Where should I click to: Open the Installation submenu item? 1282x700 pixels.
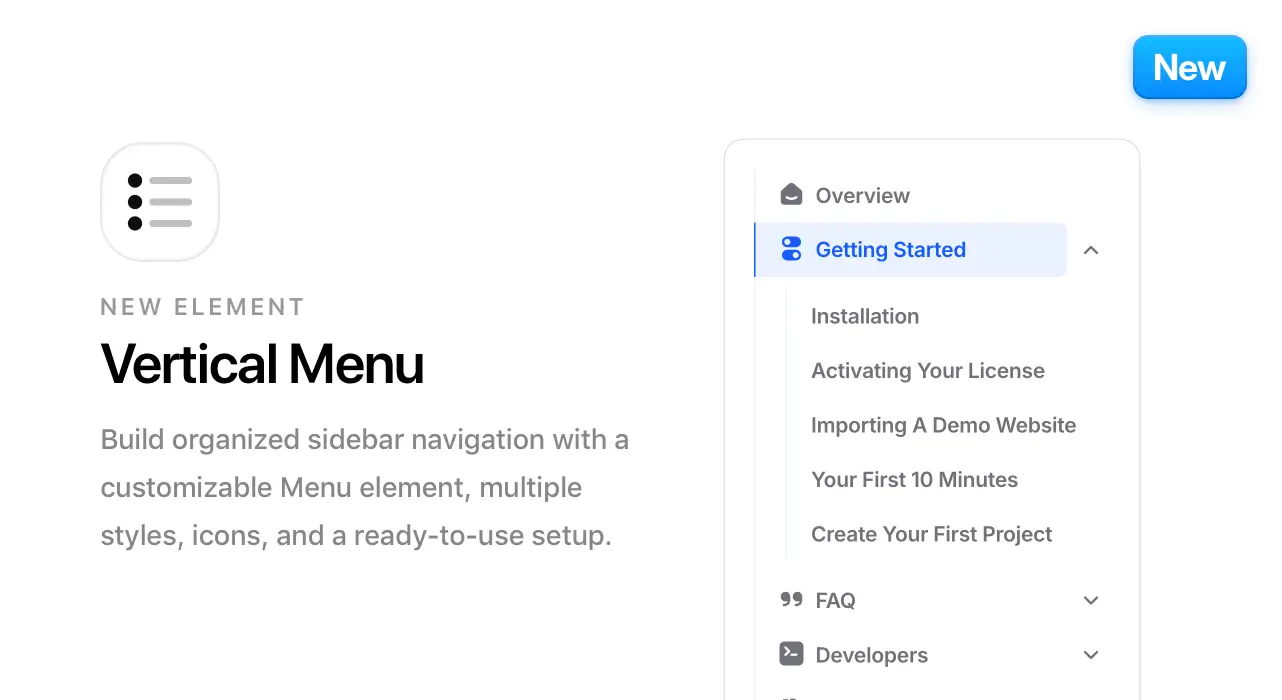pyautogui.click(x=864, y=316)
